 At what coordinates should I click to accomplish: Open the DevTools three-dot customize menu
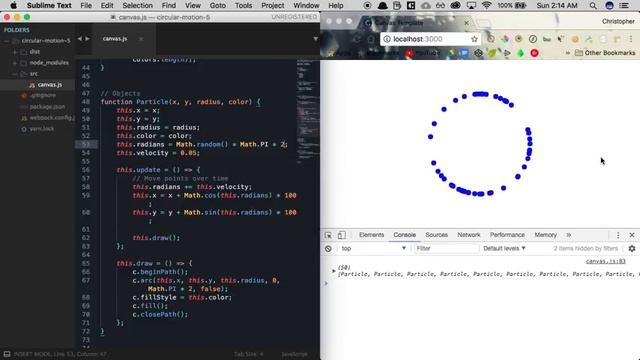point(618,235)
